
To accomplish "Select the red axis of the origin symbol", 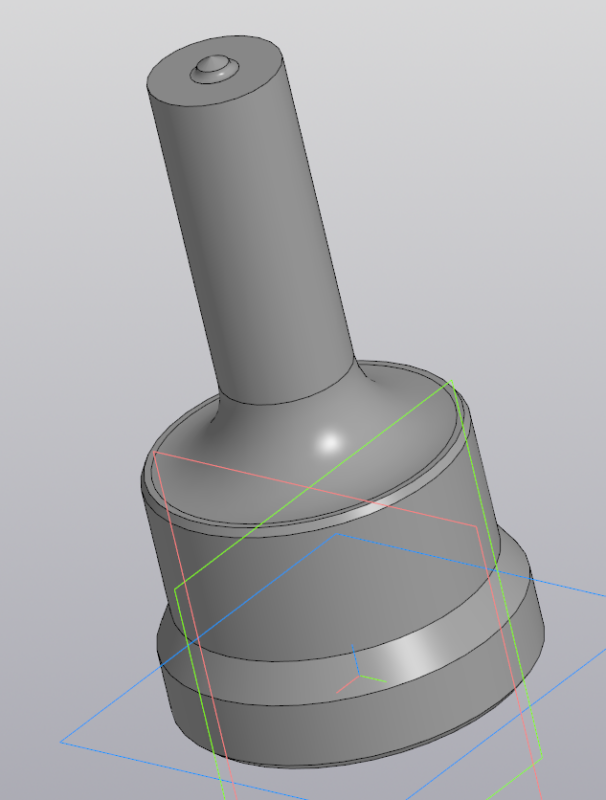I will (345, 687).
